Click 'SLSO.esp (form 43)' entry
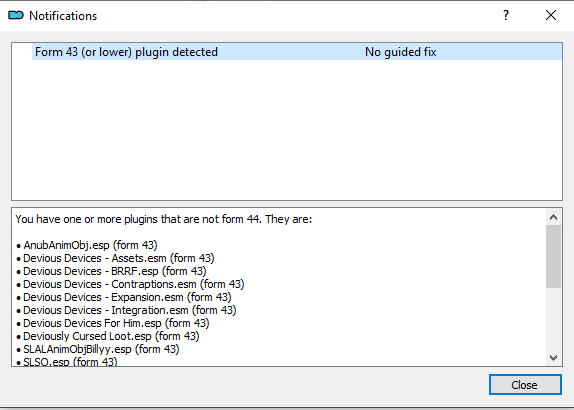This screenshot has width=574, height=410. [70, 362]
